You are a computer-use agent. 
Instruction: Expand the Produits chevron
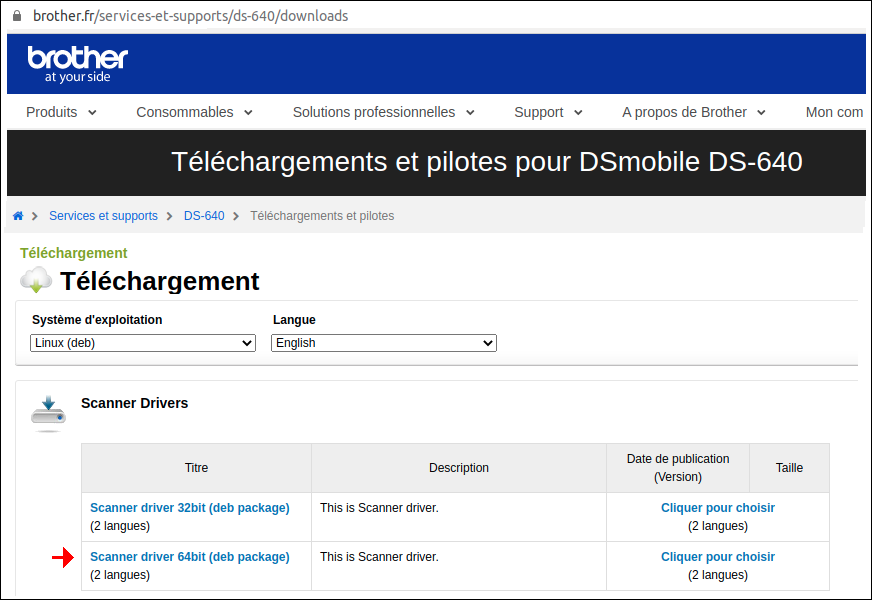(92, 113)
